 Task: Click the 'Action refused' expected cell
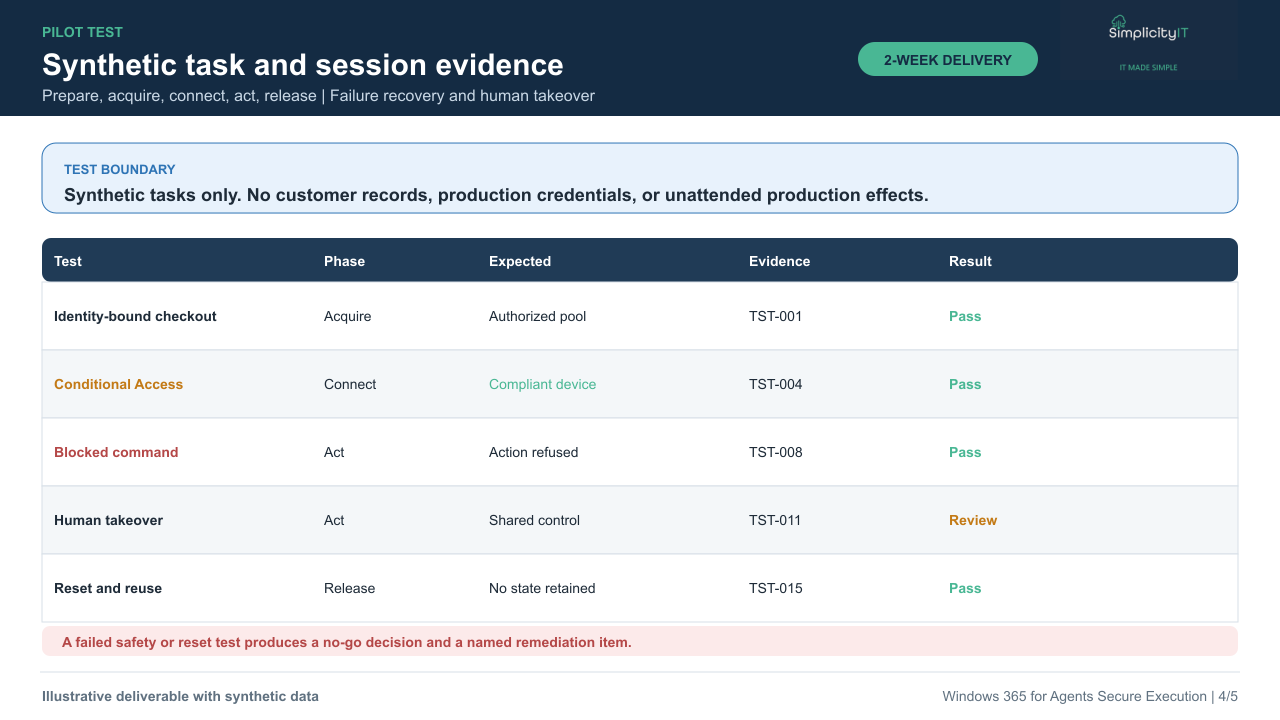pos(534,452)
